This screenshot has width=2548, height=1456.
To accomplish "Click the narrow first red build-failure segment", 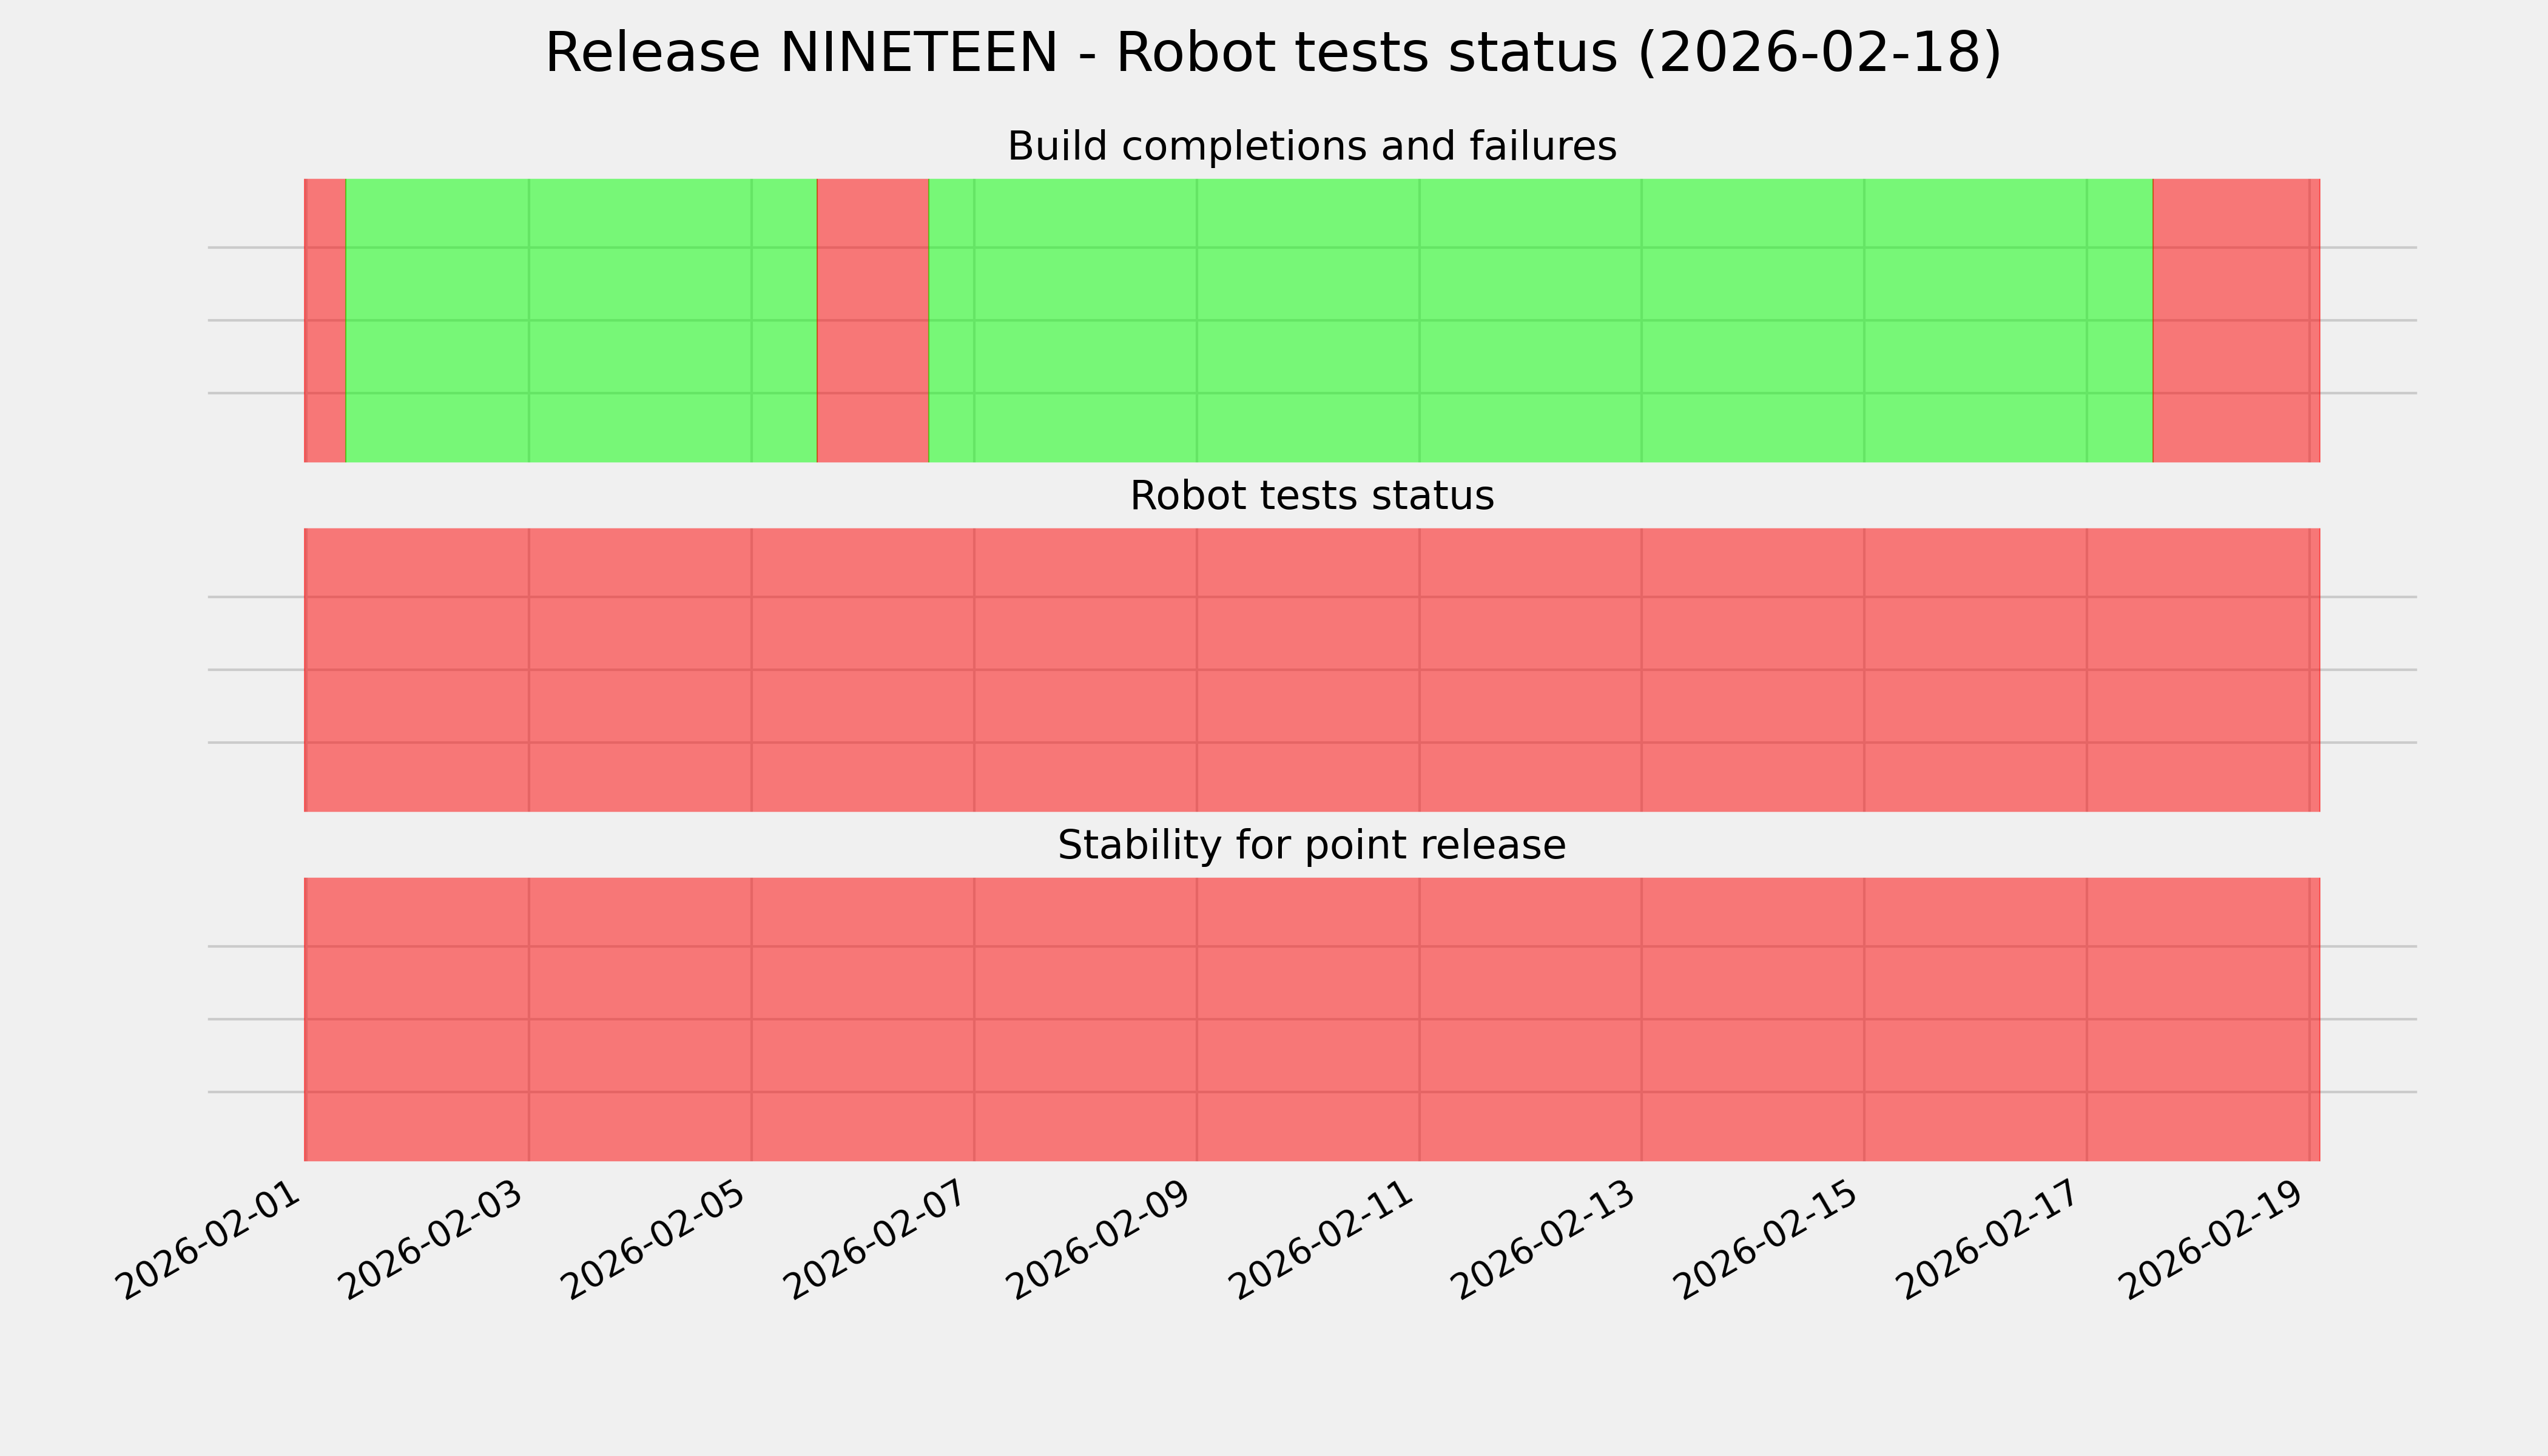I will coord(325,320).
